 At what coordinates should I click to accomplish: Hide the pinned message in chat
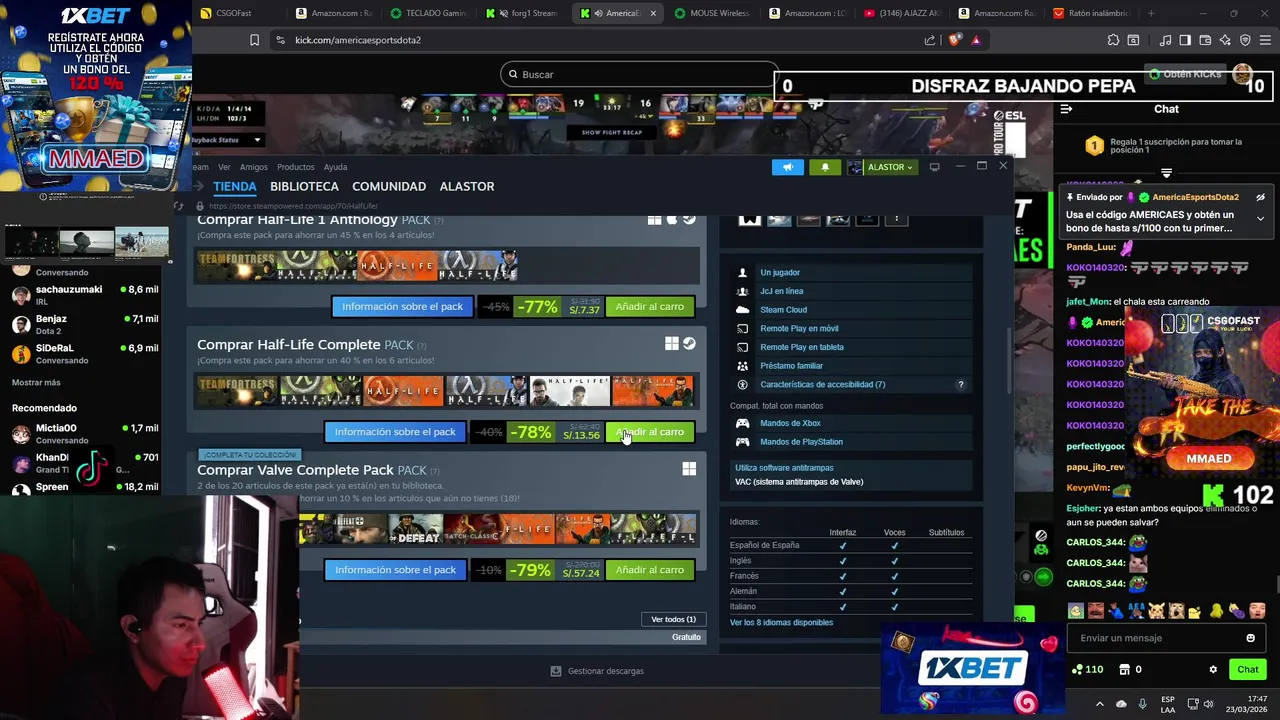click(x=1261, y=197)
